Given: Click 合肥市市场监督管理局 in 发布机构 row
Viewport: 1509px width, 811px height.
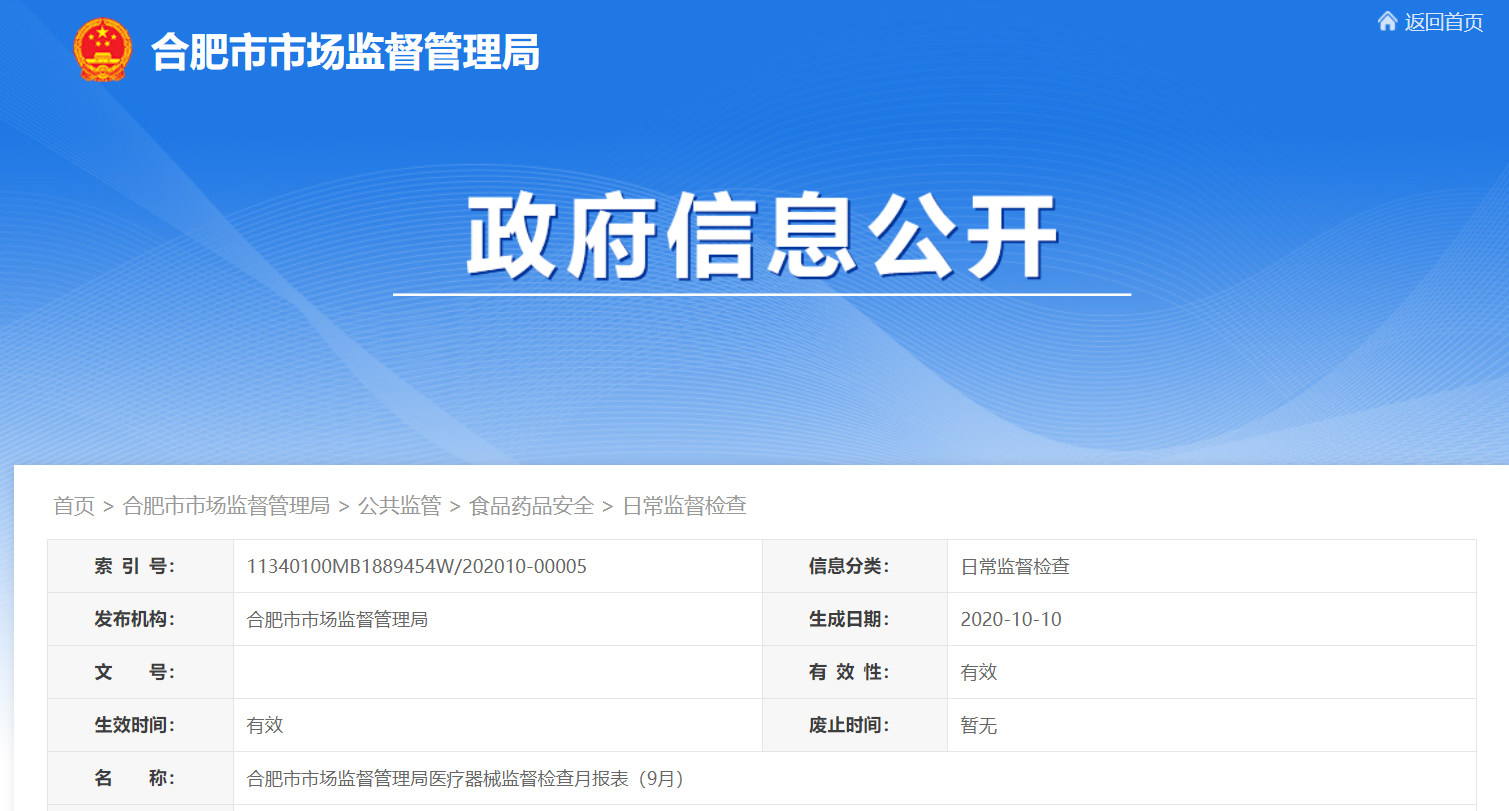Looking at the screenshot, I should pos(337,620).
